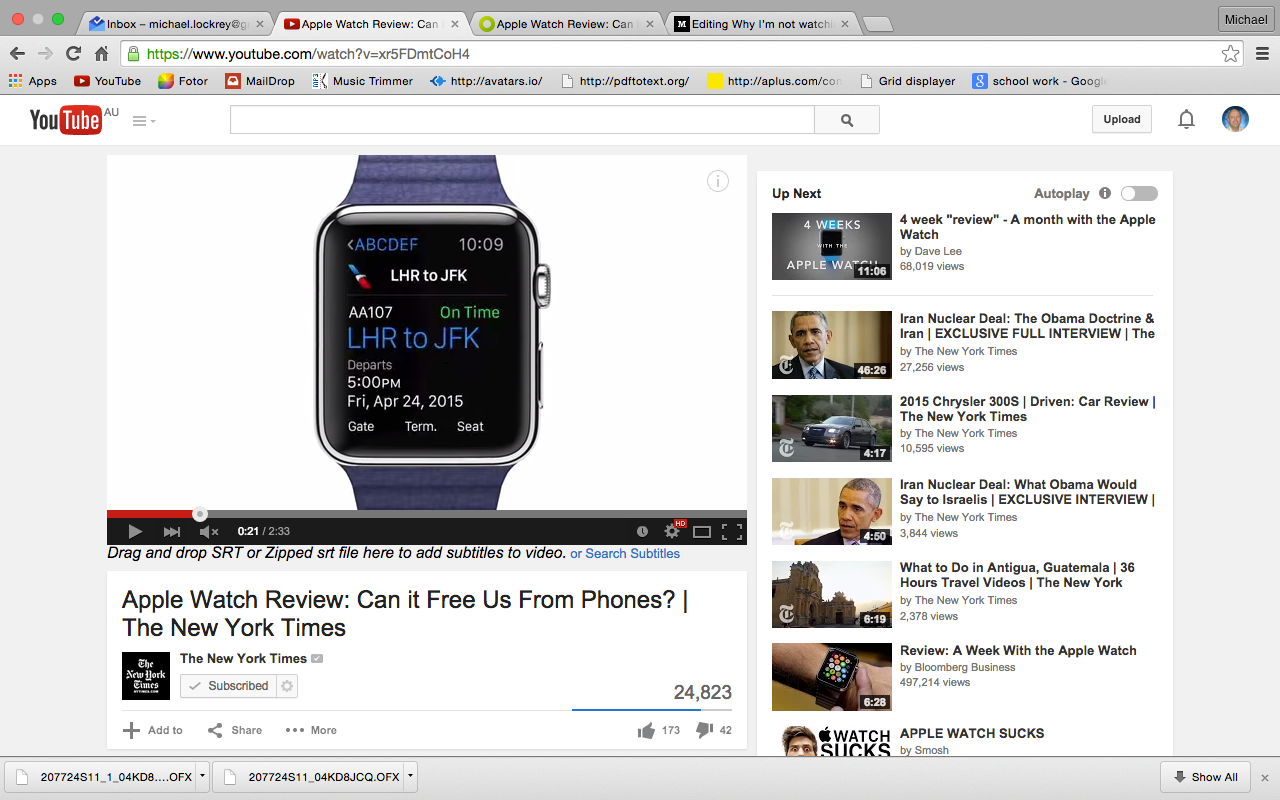Switch to the Editing Why I'm not watching tab

[x=763, y=24]
